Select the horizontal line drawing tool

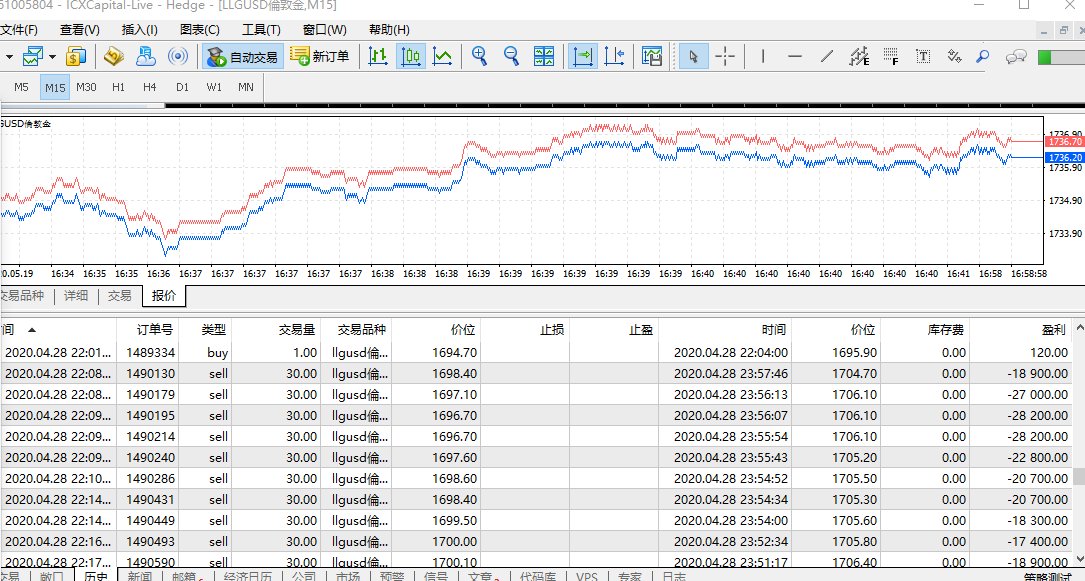pyautogui.click(x=795, y=56)
